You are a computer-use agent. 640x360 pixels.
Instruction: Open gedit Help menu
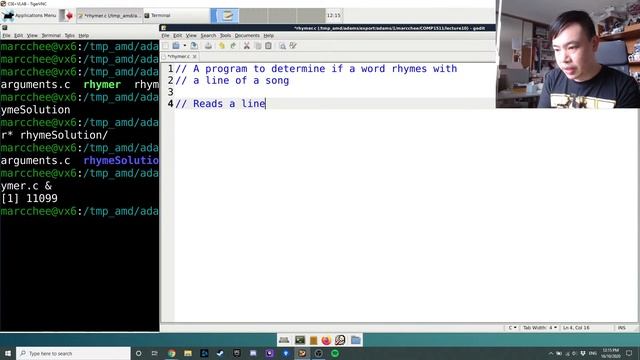tap(269, 36)
